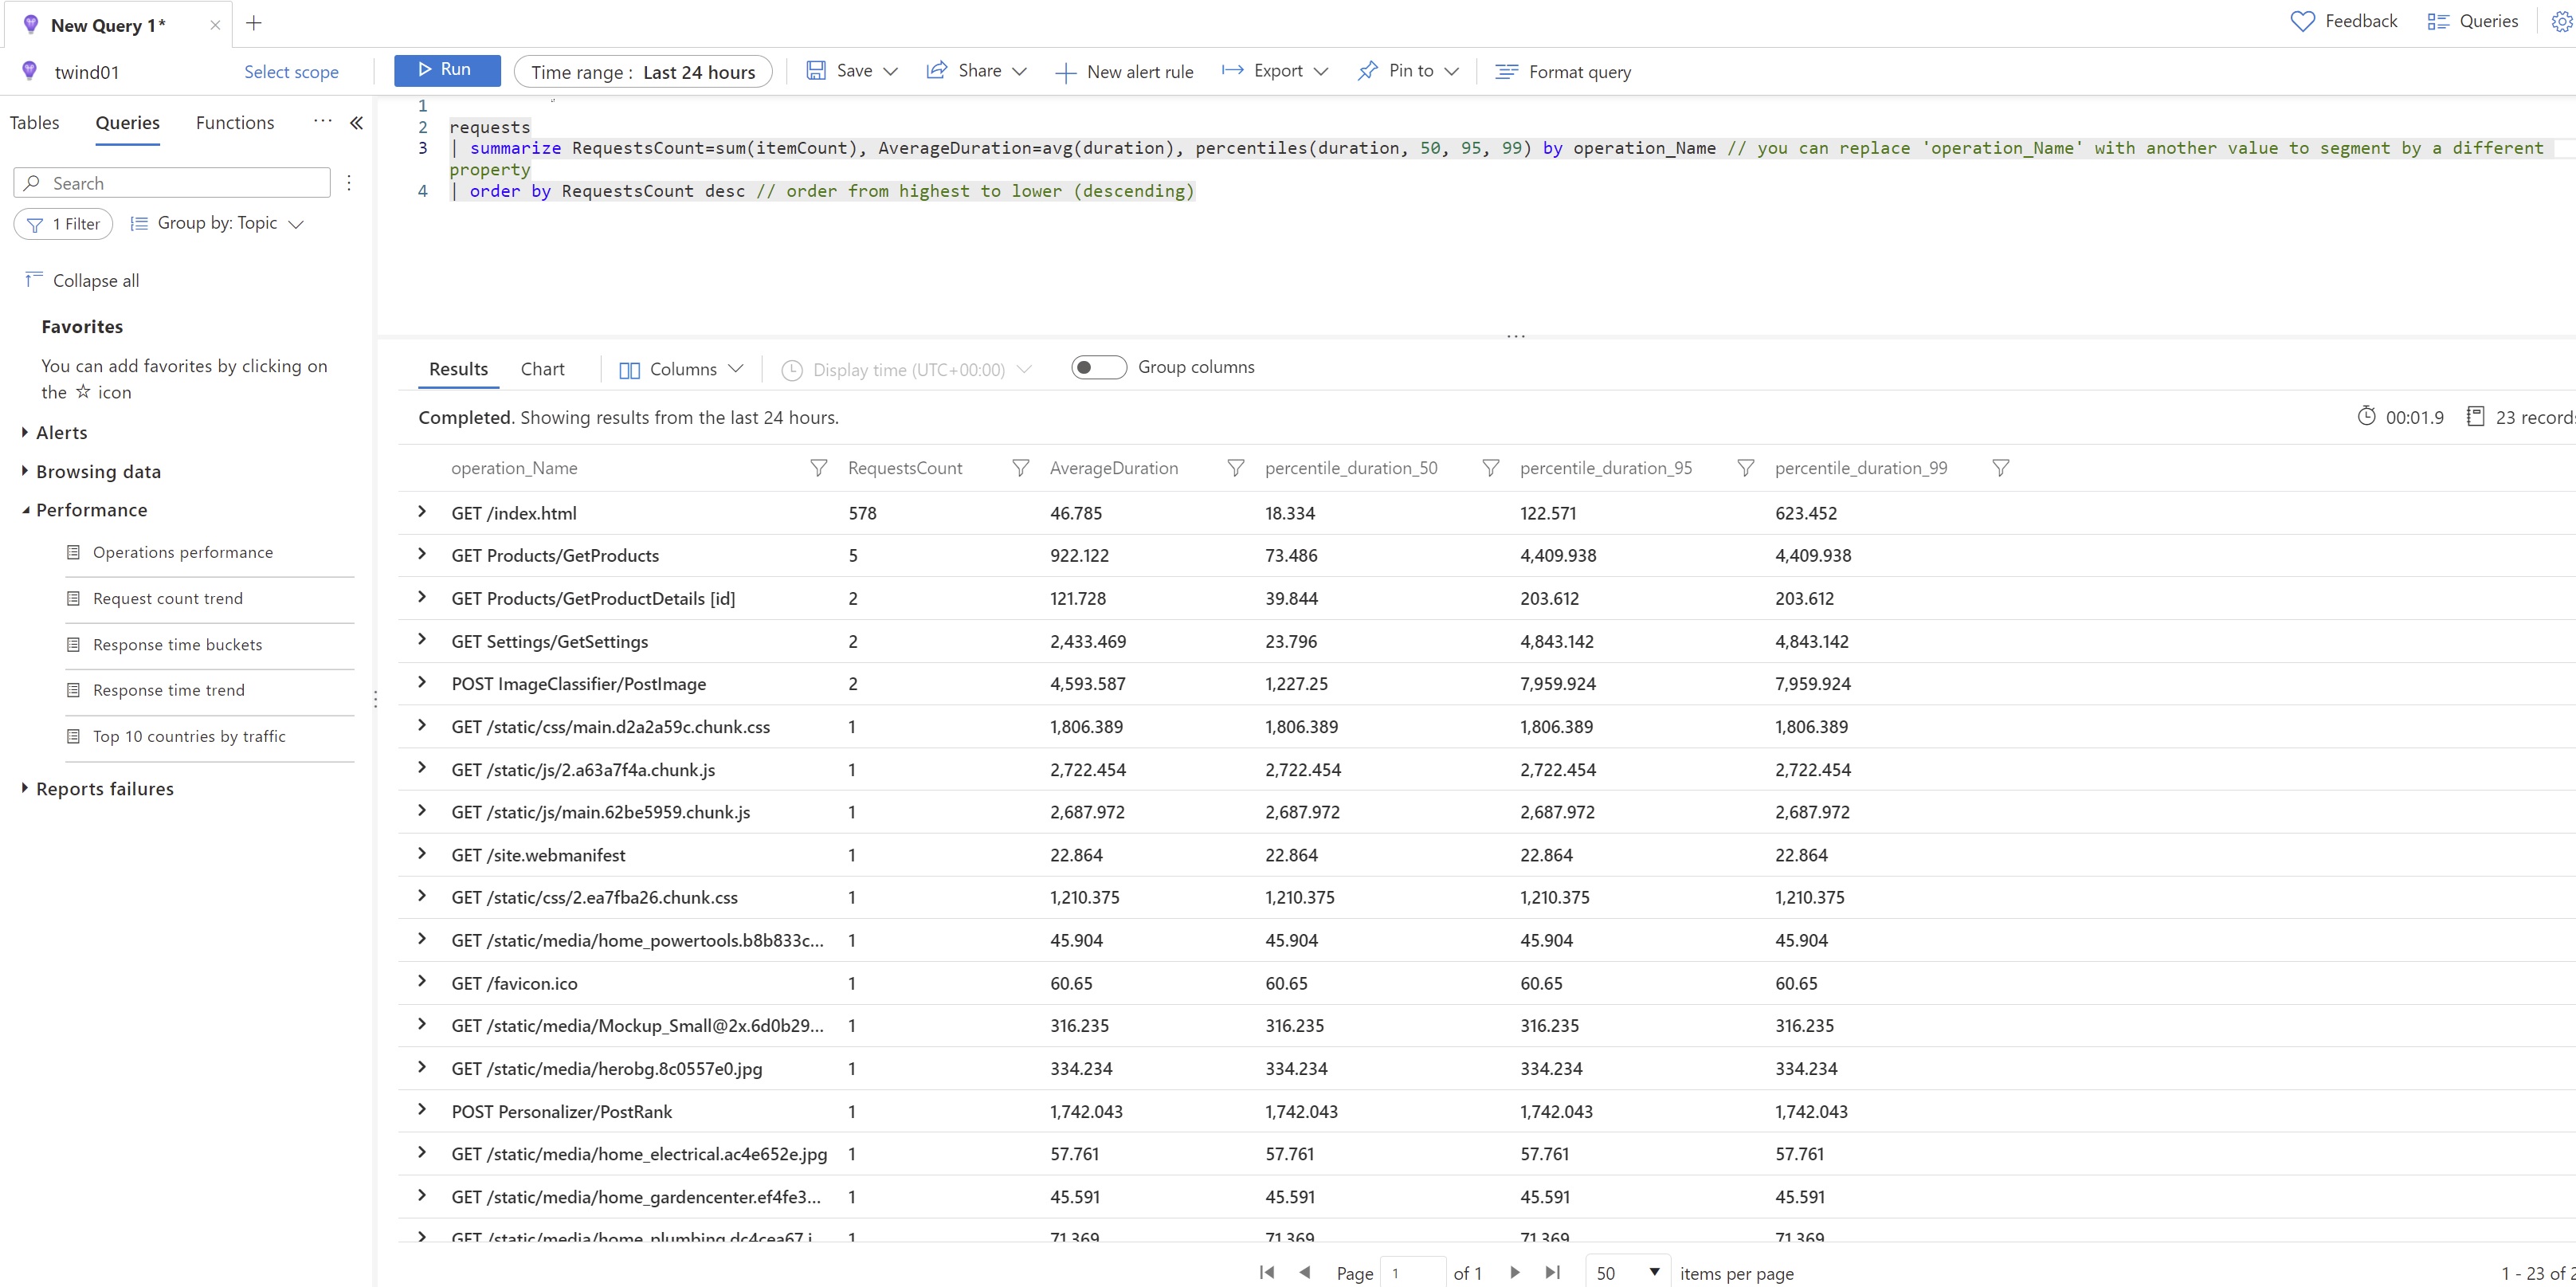Go to last page icon in pager
Screen dimensions: 2576x1287
[x=1552, y=1272]
